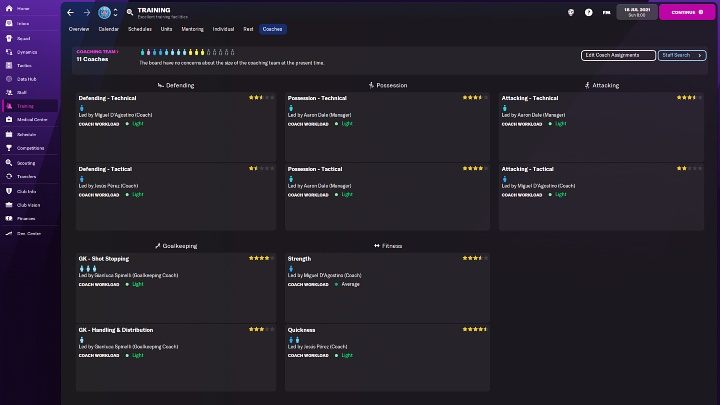Switch to the Mentoring tab

point(194,29)
